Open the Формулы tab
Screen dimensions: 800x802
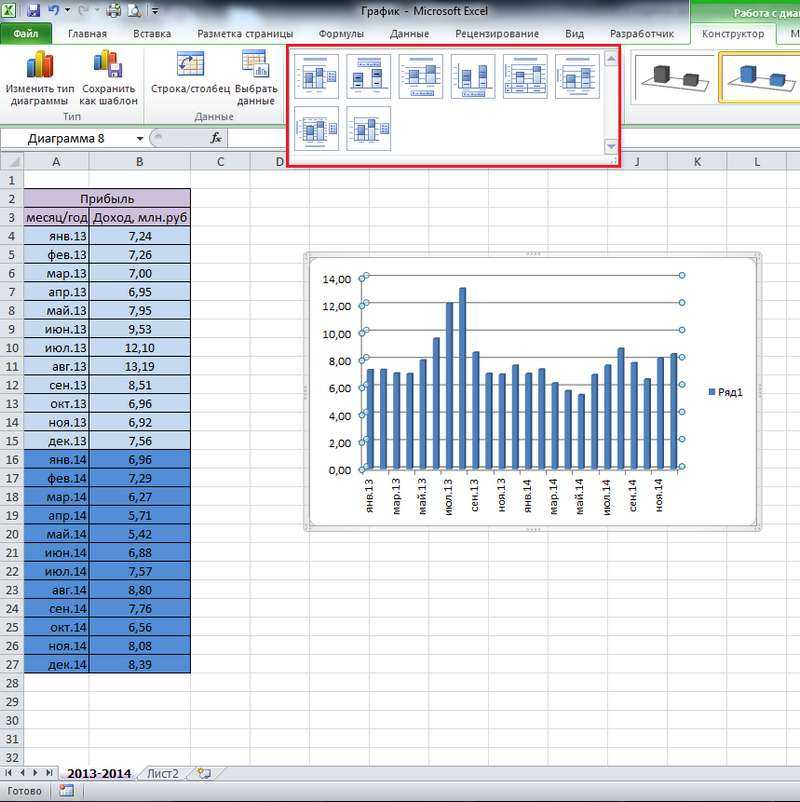click(341, 34)
